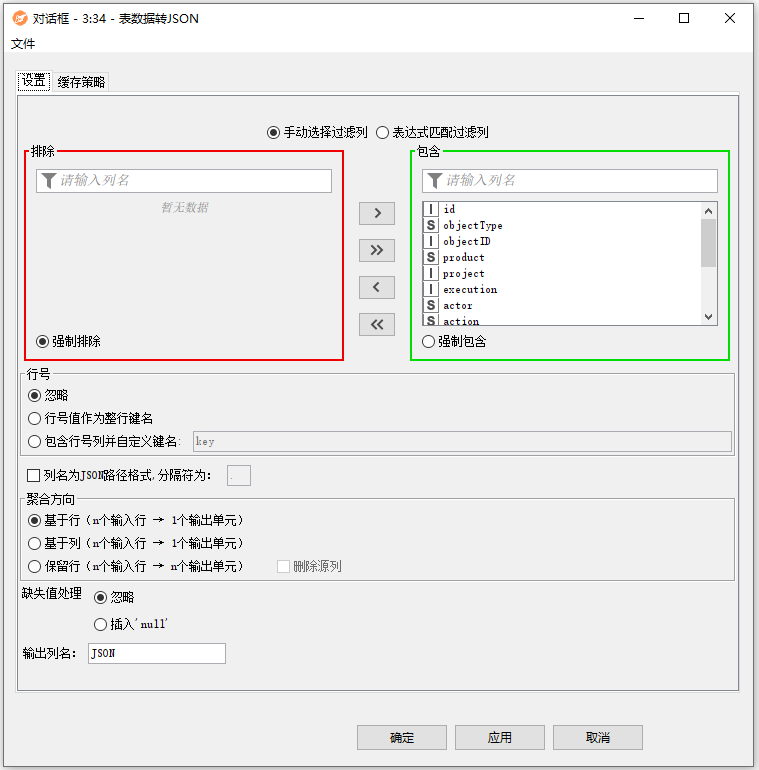Image resolution: width=759 pixels, height=770 pixels.
Task: Select the project column row
Action: tap(562, 273)
